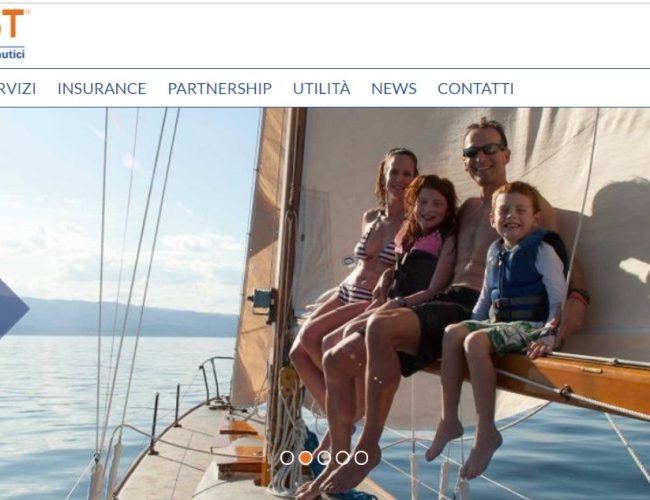Image resolution: width=650 pixels, height=500 pixels.
Task: Switch to the third slide dot
Action: [x=324, y=458]
